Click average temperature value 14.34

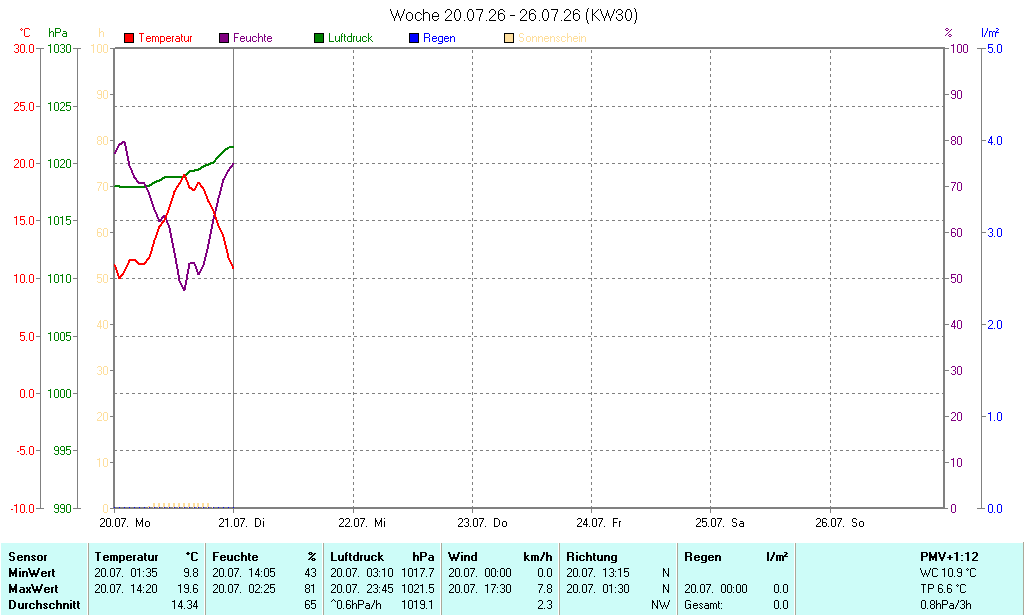click(185, 605)
